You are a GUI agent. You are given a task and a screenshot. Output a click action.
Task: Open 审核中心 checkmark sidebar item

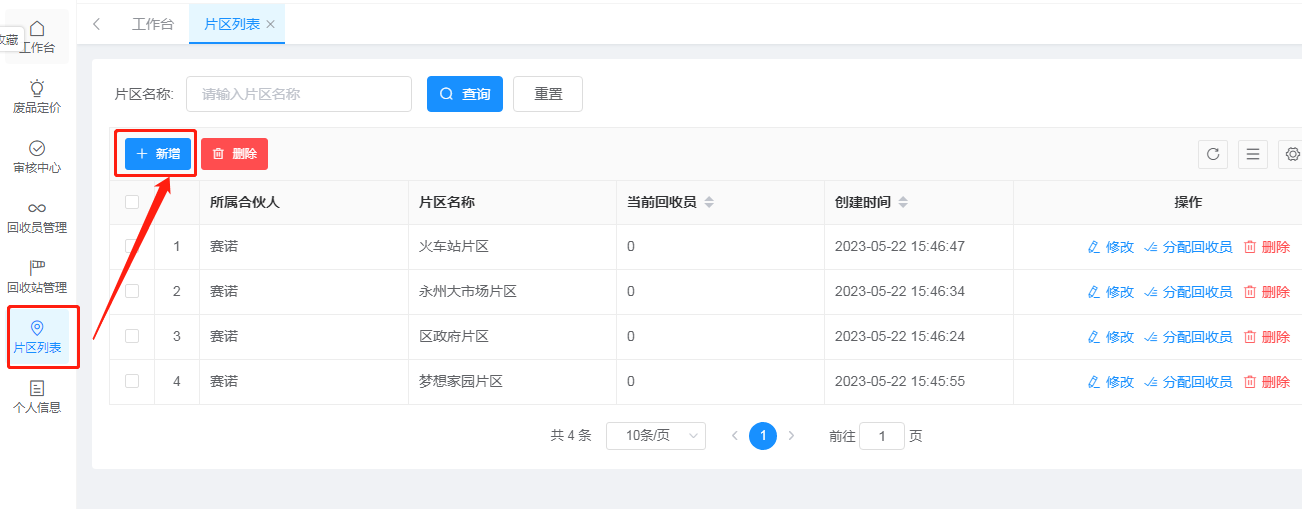coord(37,157)
